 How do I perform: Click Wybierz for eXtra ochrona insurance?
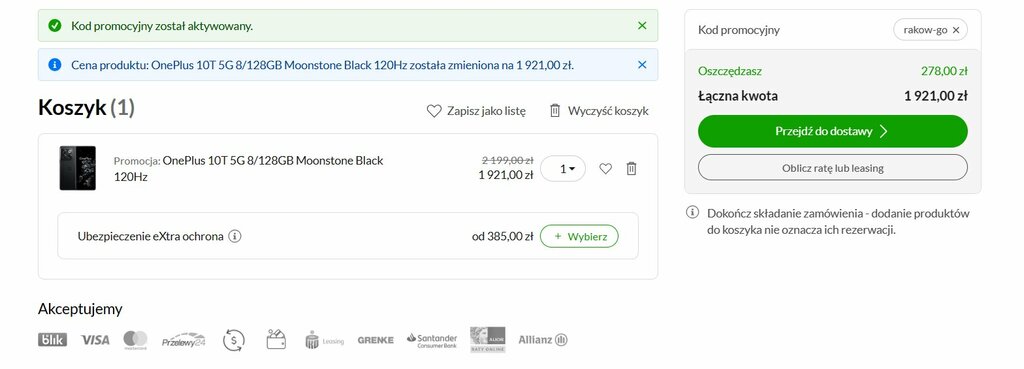(579, 236)
